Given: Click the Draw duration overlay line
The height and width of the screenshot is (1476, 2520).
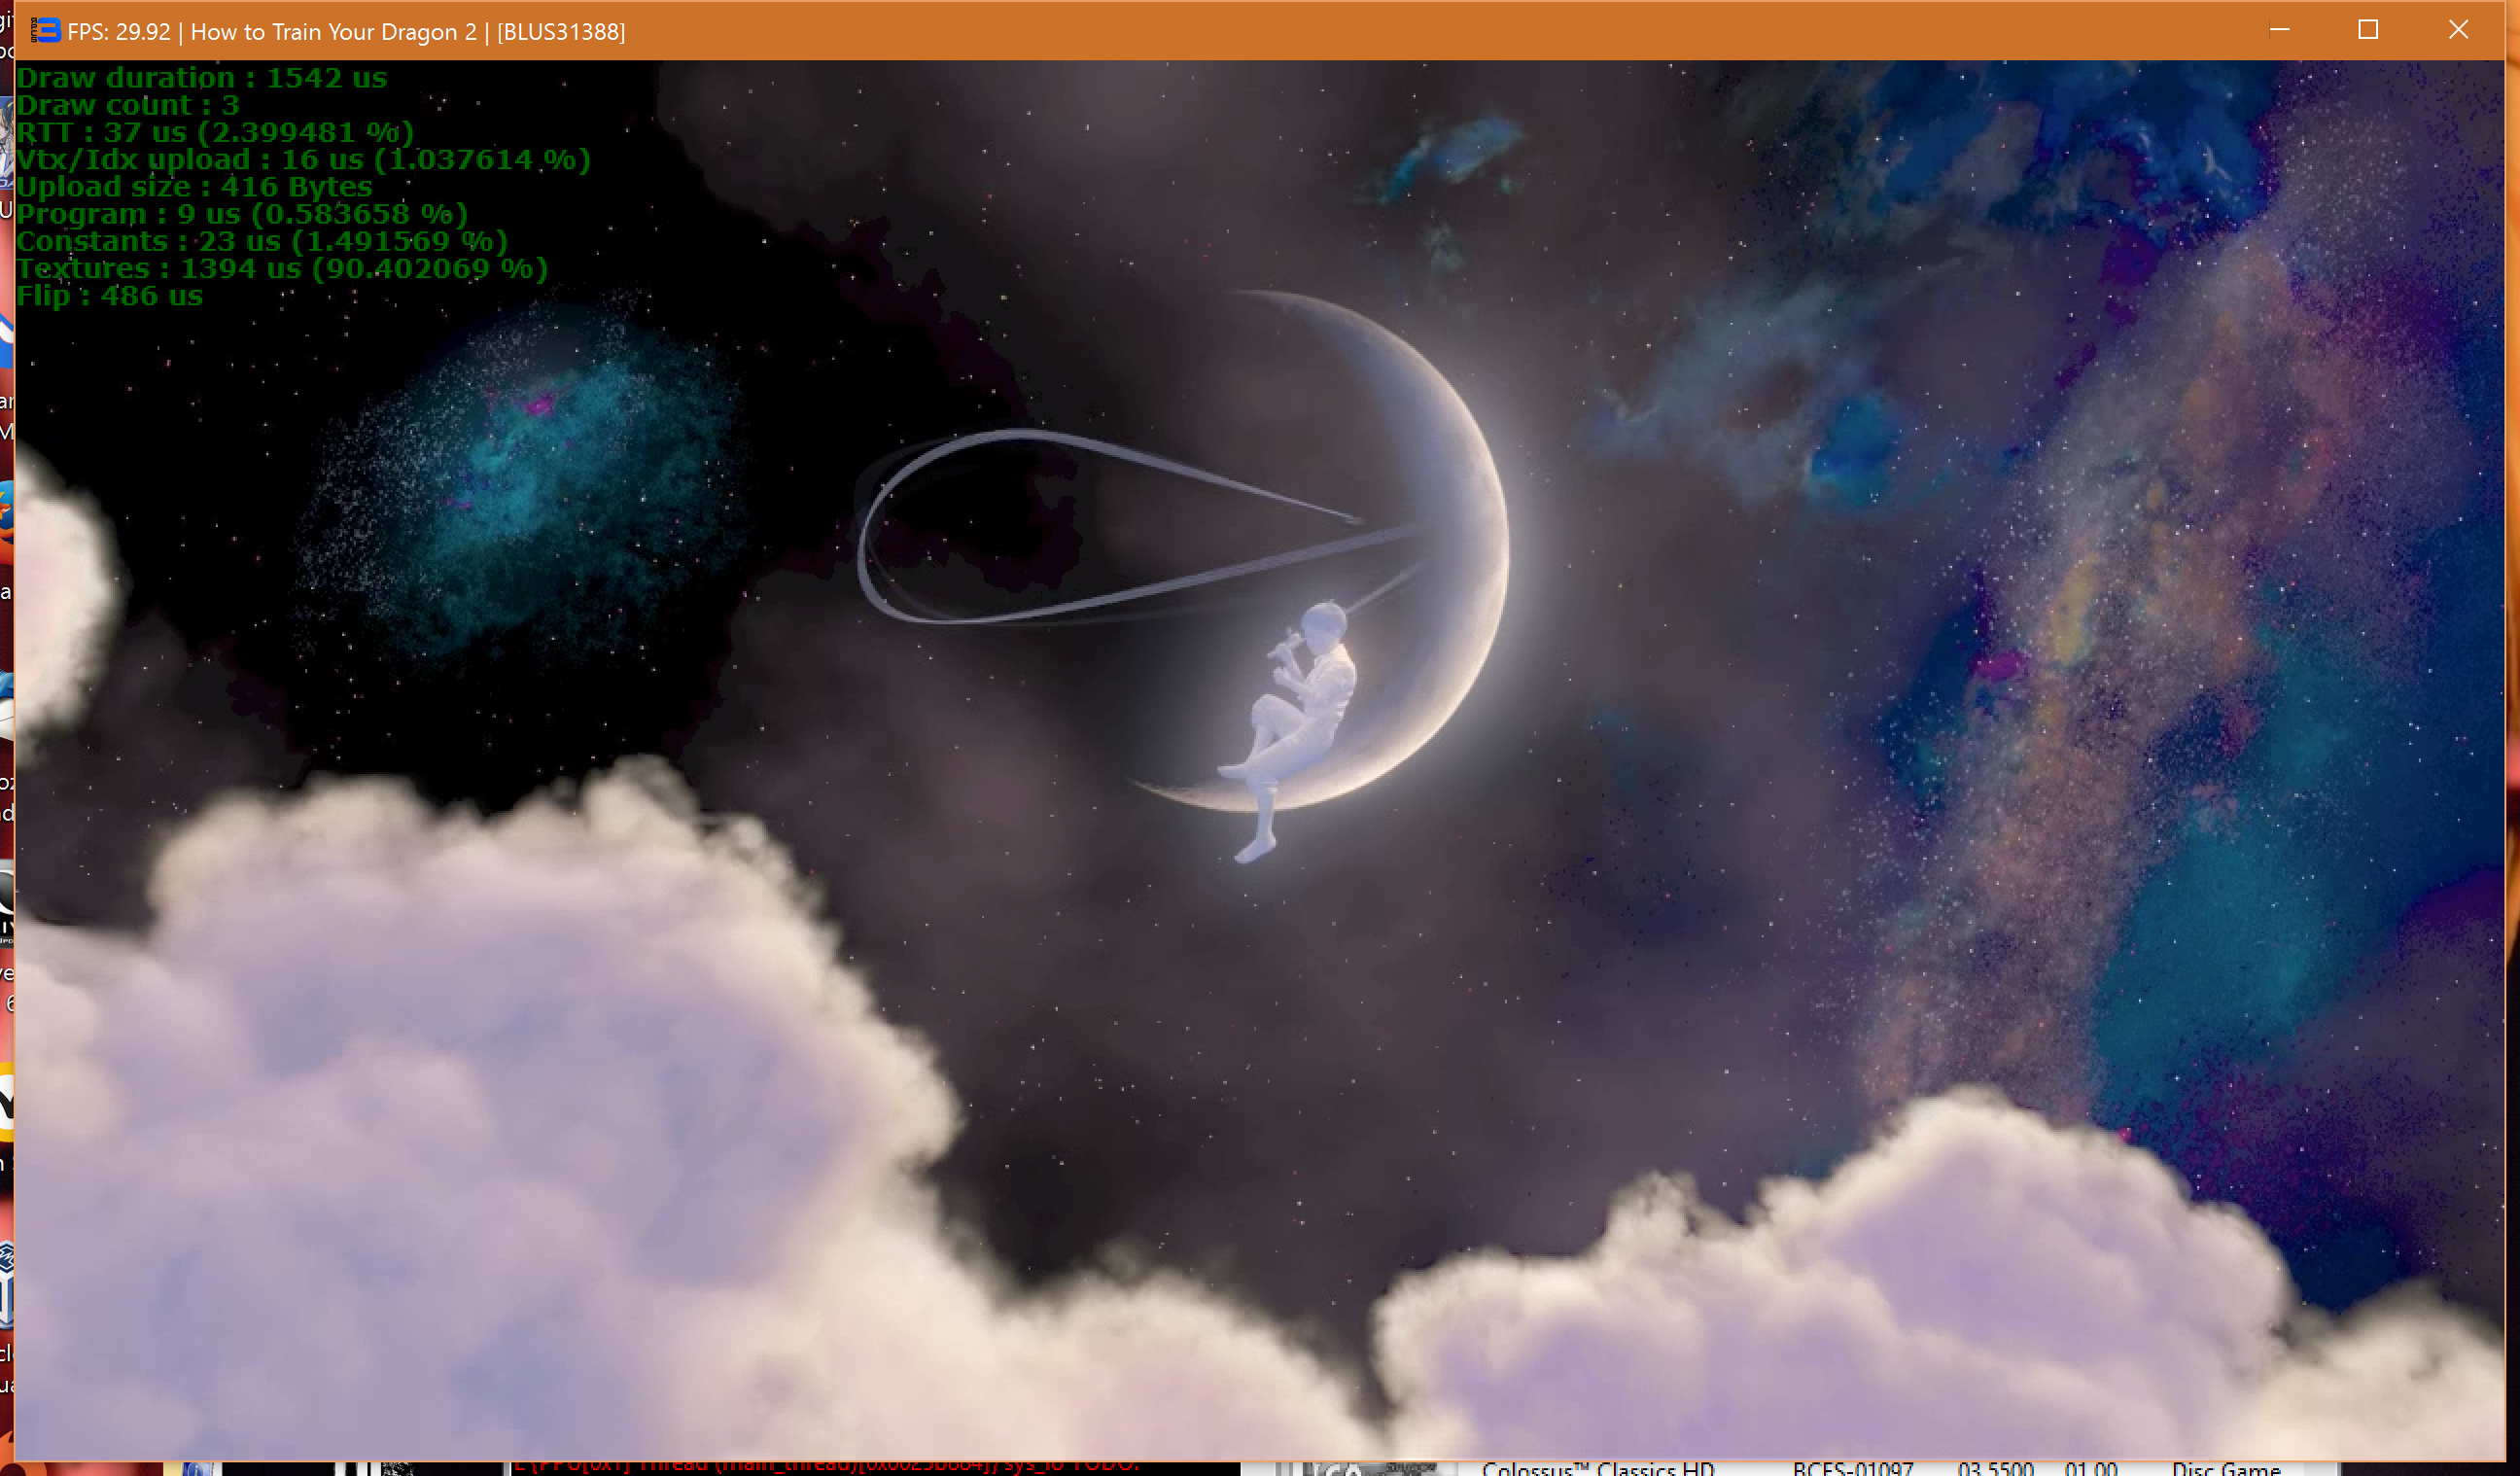Looking at the screenshot, I should click(x=201, y=78).
